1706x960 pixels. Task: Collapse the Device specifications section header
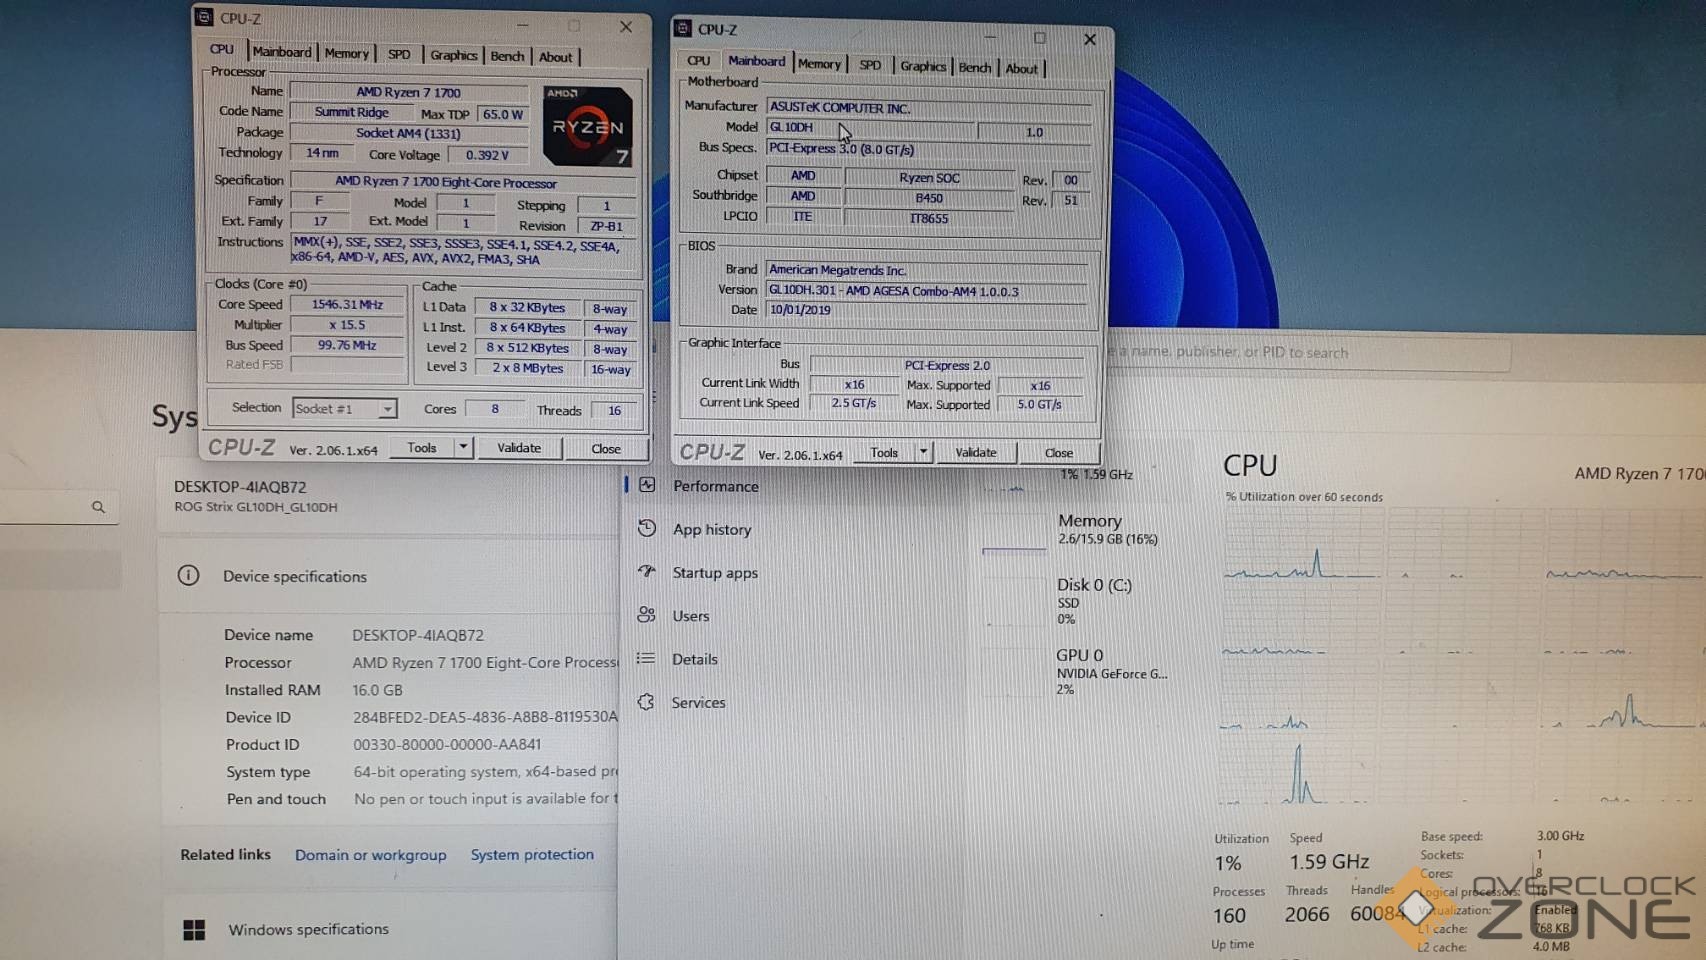[x=390, y=576]
